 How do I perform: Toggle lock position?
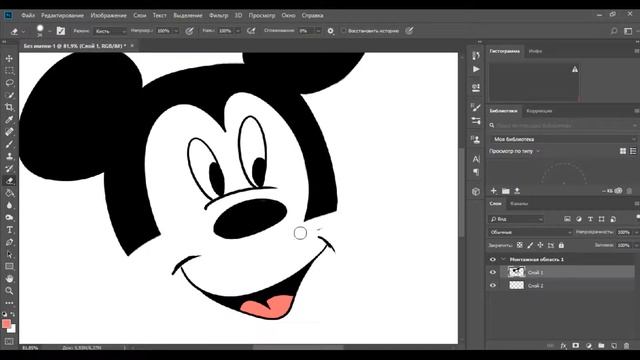(540, 245)
